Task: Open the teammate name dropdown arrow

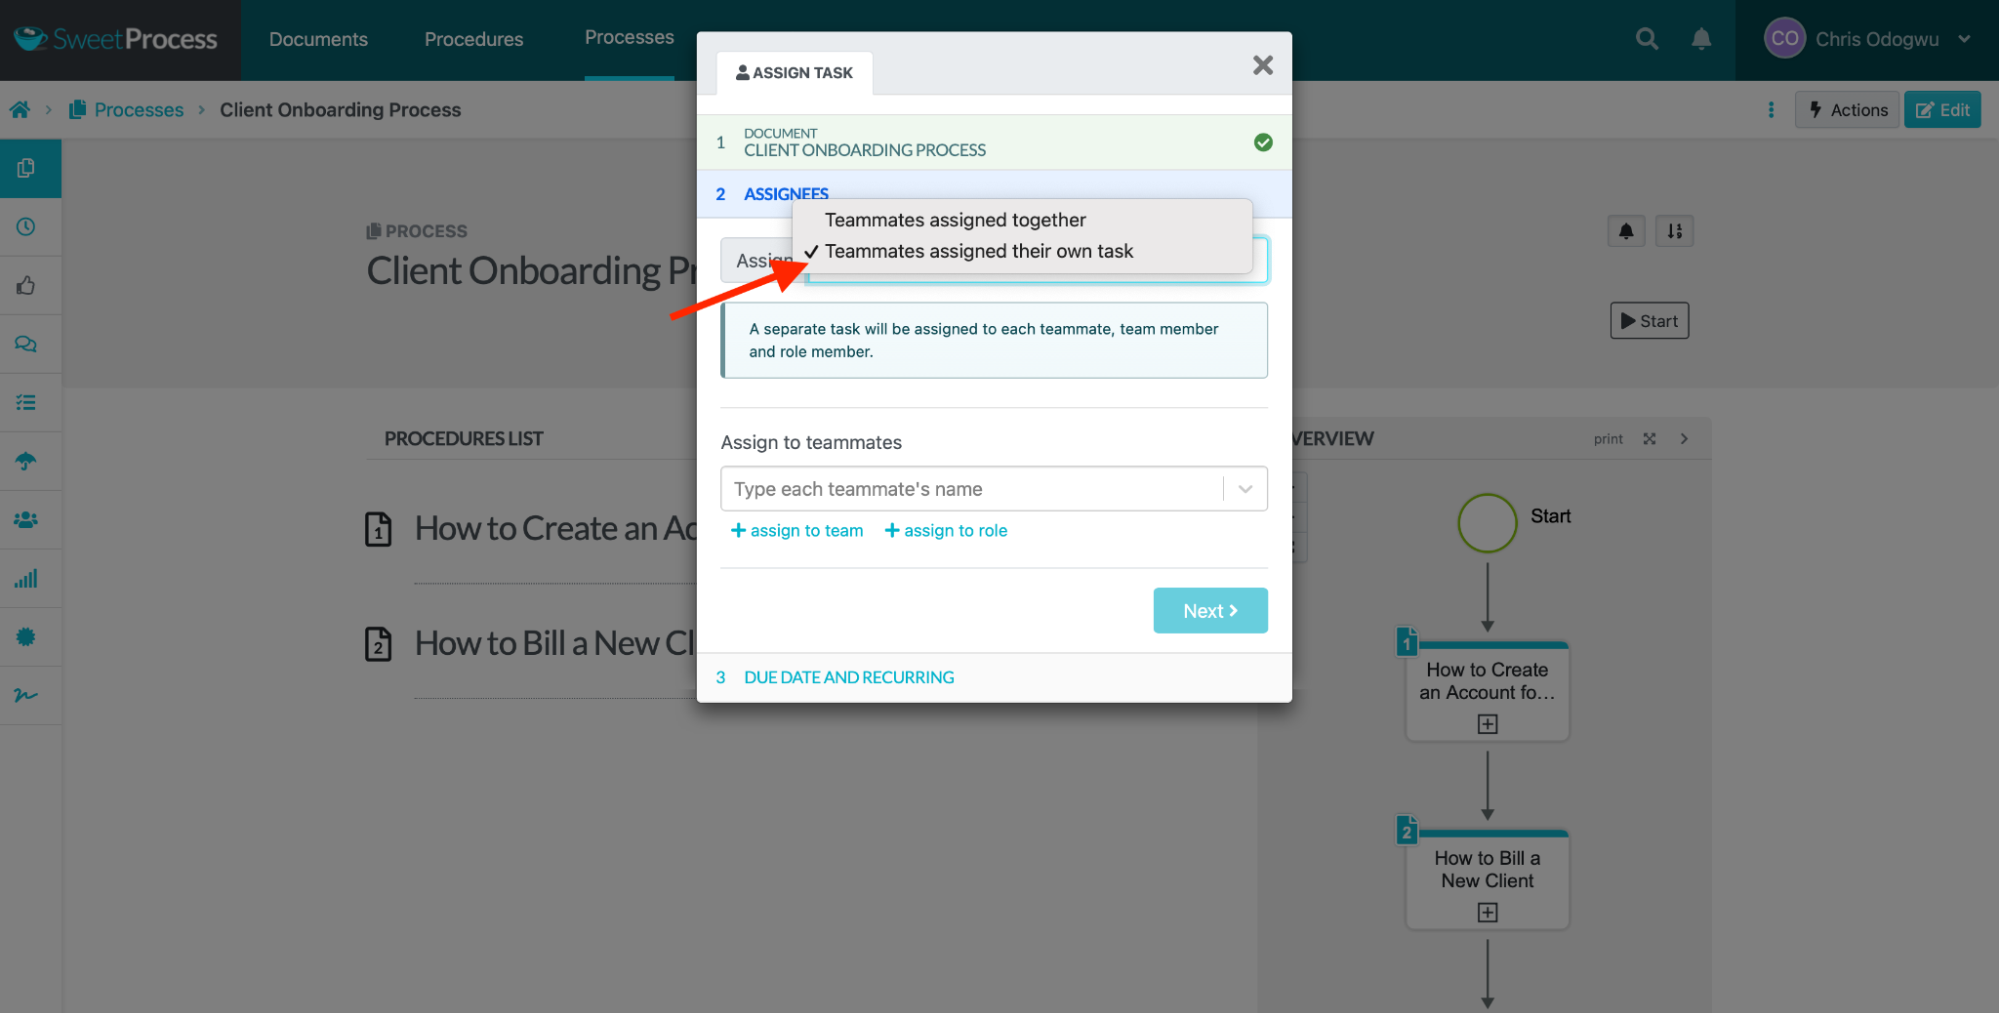Action: tap(1245, 489)
